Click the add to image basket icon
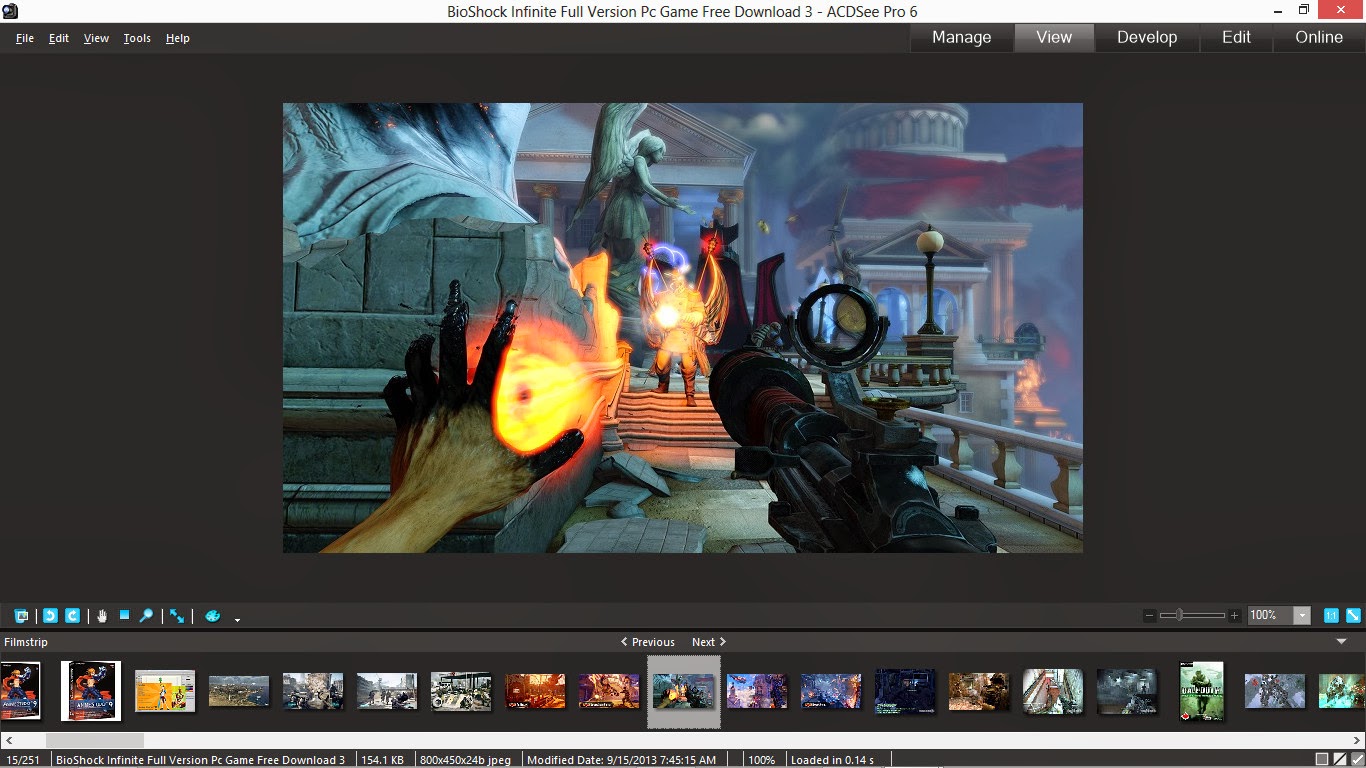This screenshot has height=768, width=1366. [x=21, y=616]
